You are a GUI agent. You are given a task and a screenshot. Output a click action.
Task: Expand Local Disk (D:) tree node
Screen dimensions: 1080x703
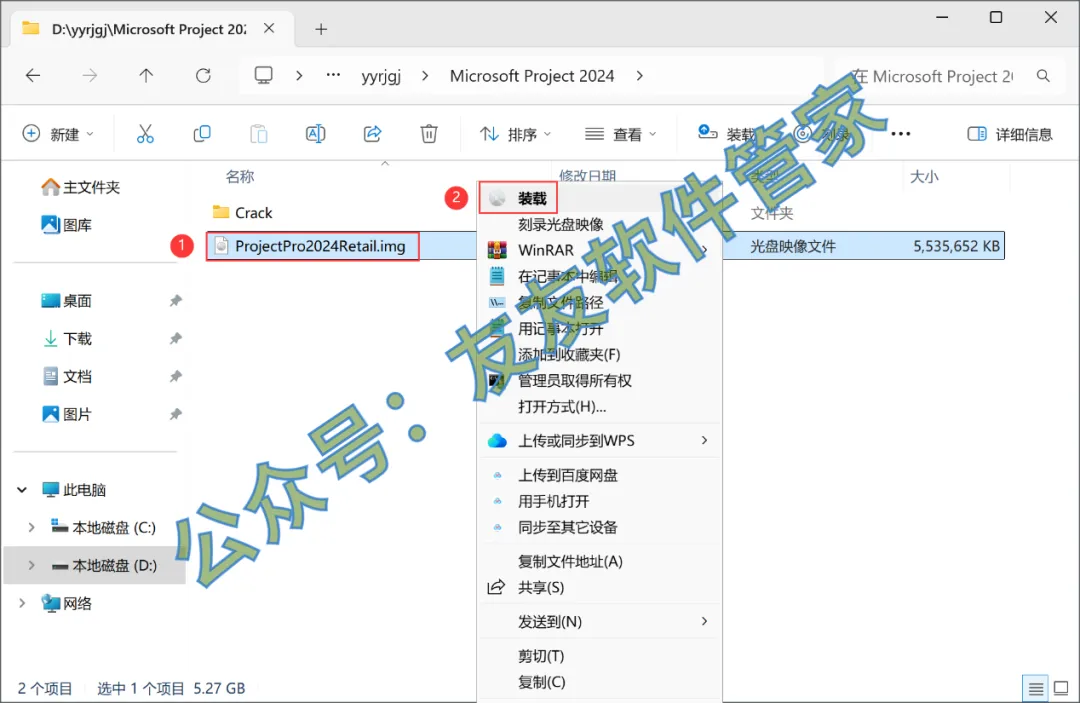[x=31, y=565]
